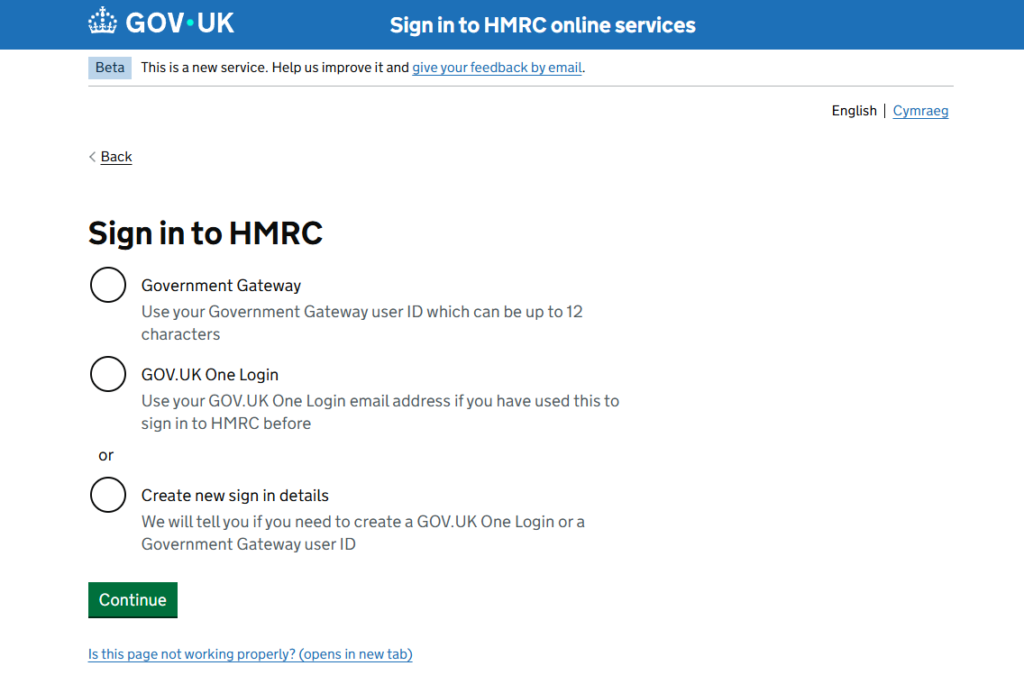Open the 'Sign in to HMRC online services' header title
Screen dimensions: 1024x684
click(x=542, y=25)
